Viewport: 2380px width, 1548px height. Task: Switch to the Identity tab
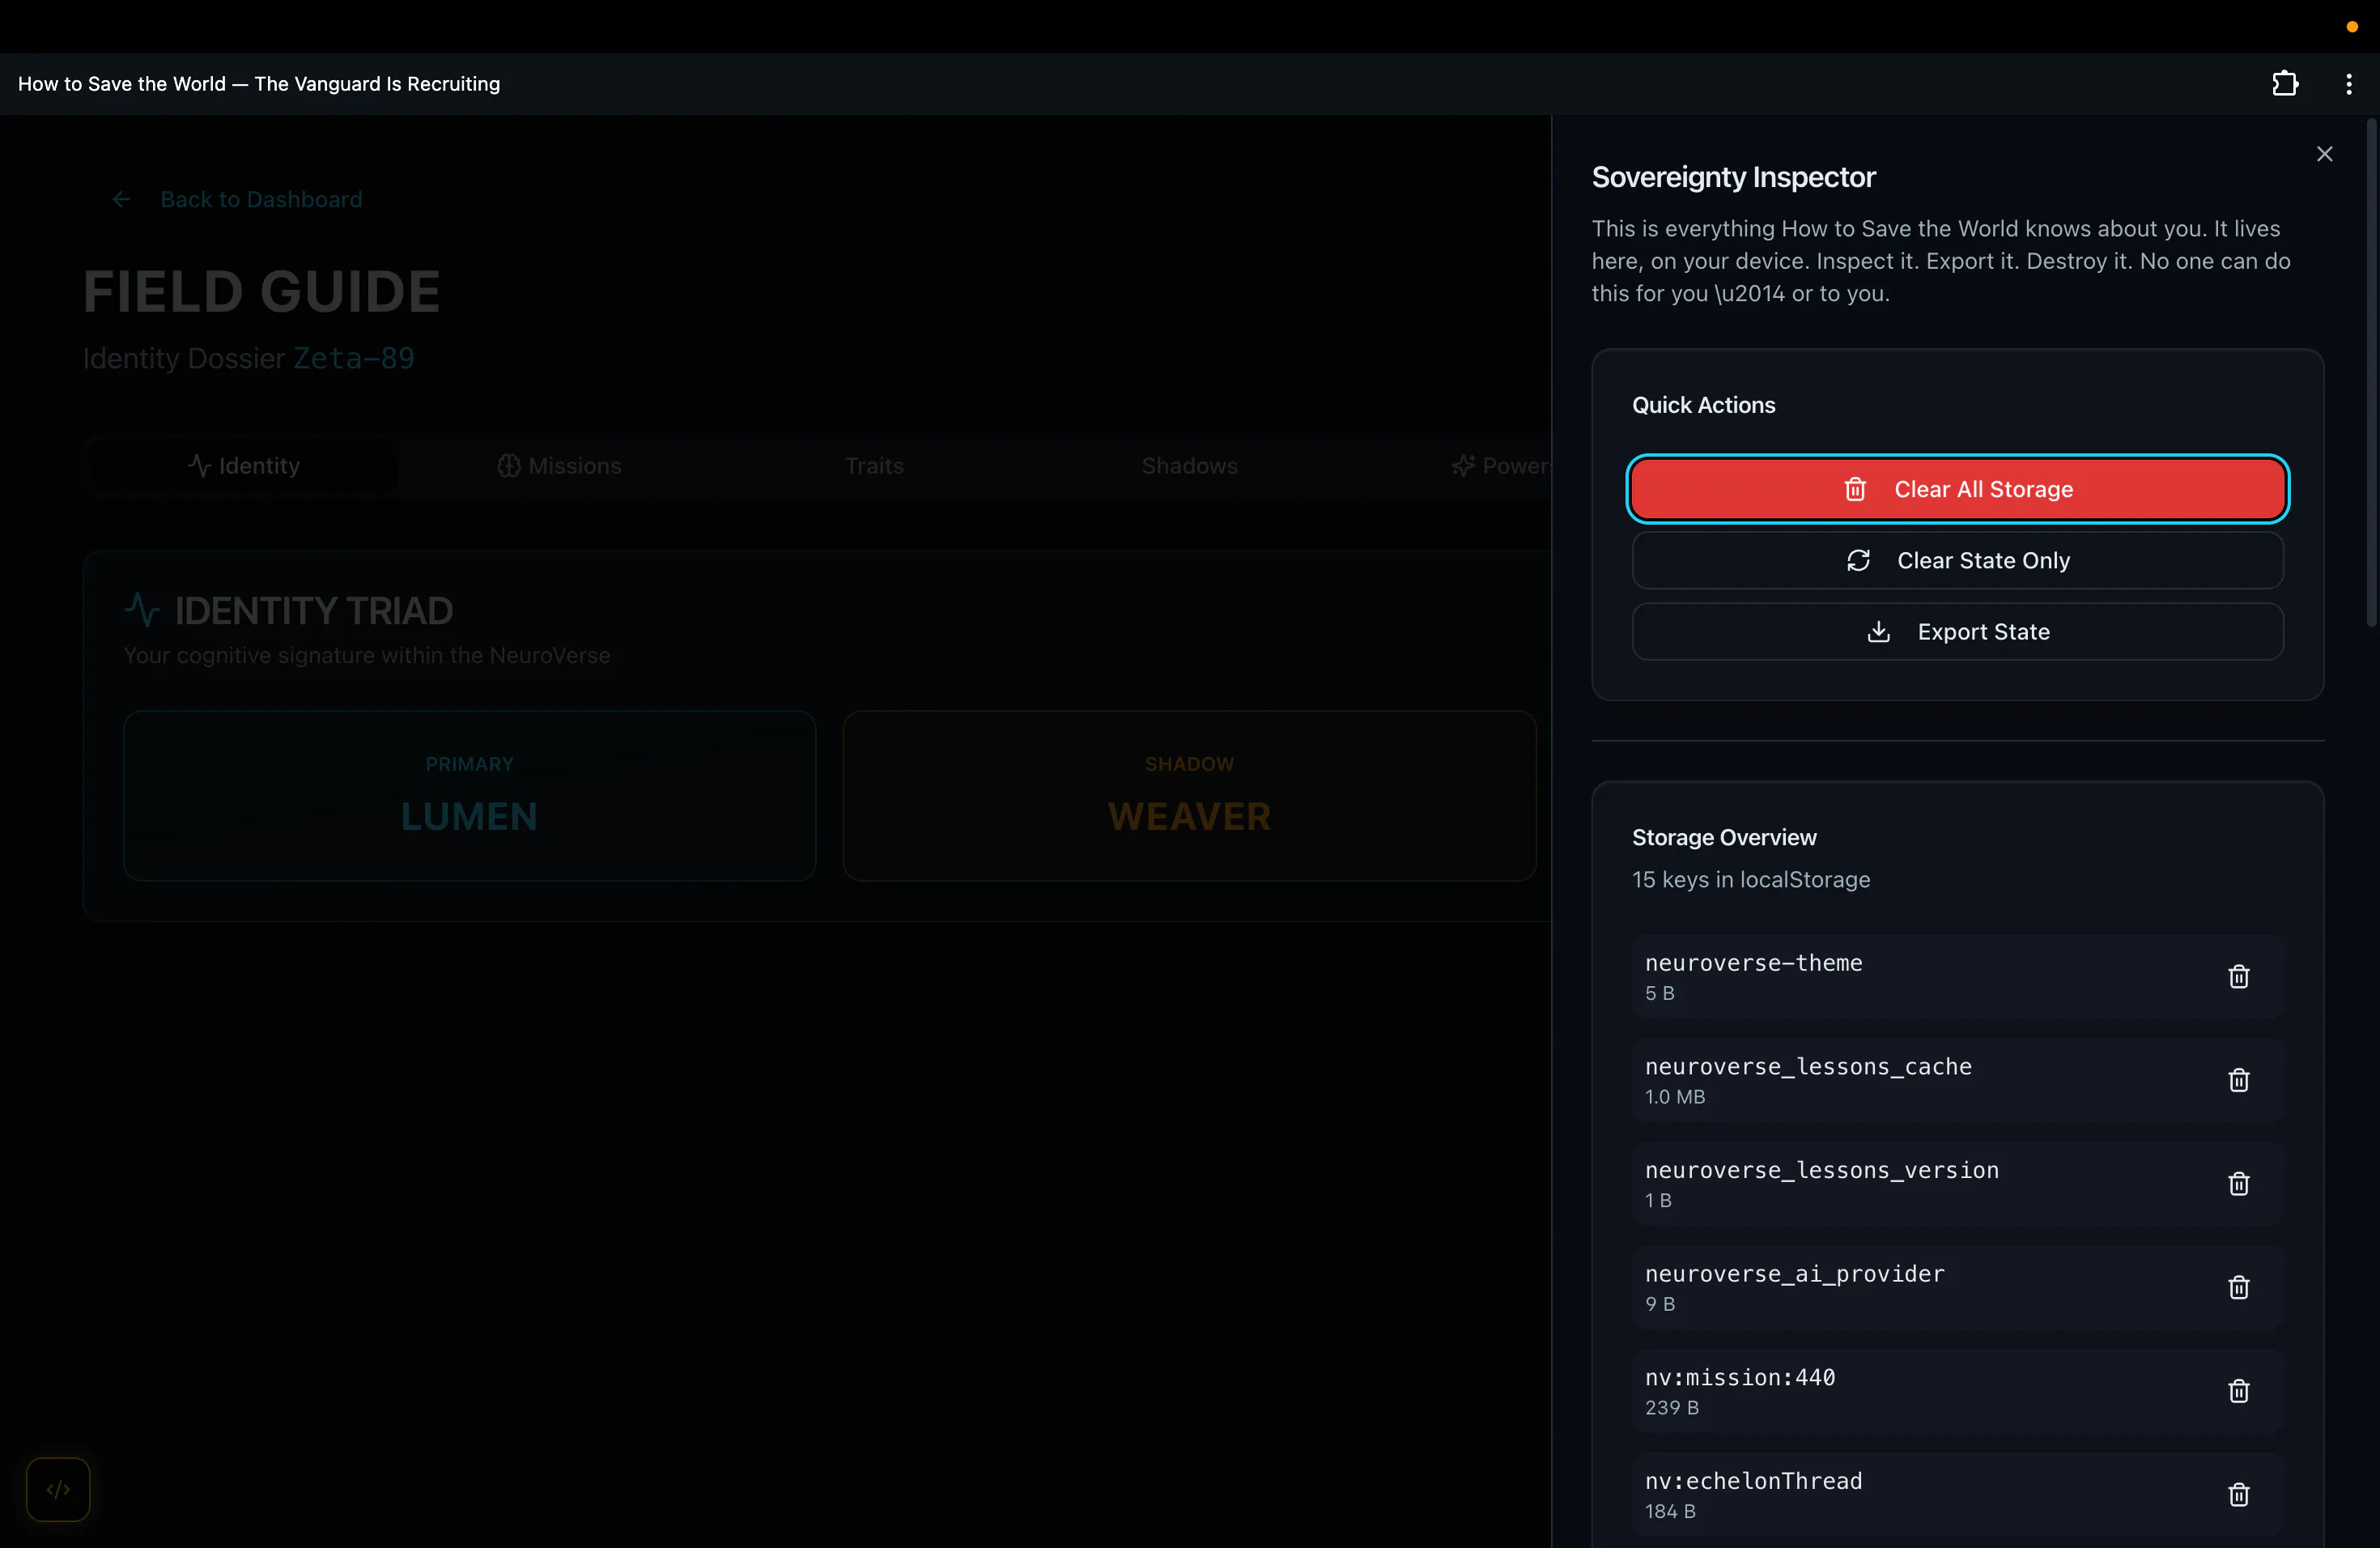click(243, 466)
